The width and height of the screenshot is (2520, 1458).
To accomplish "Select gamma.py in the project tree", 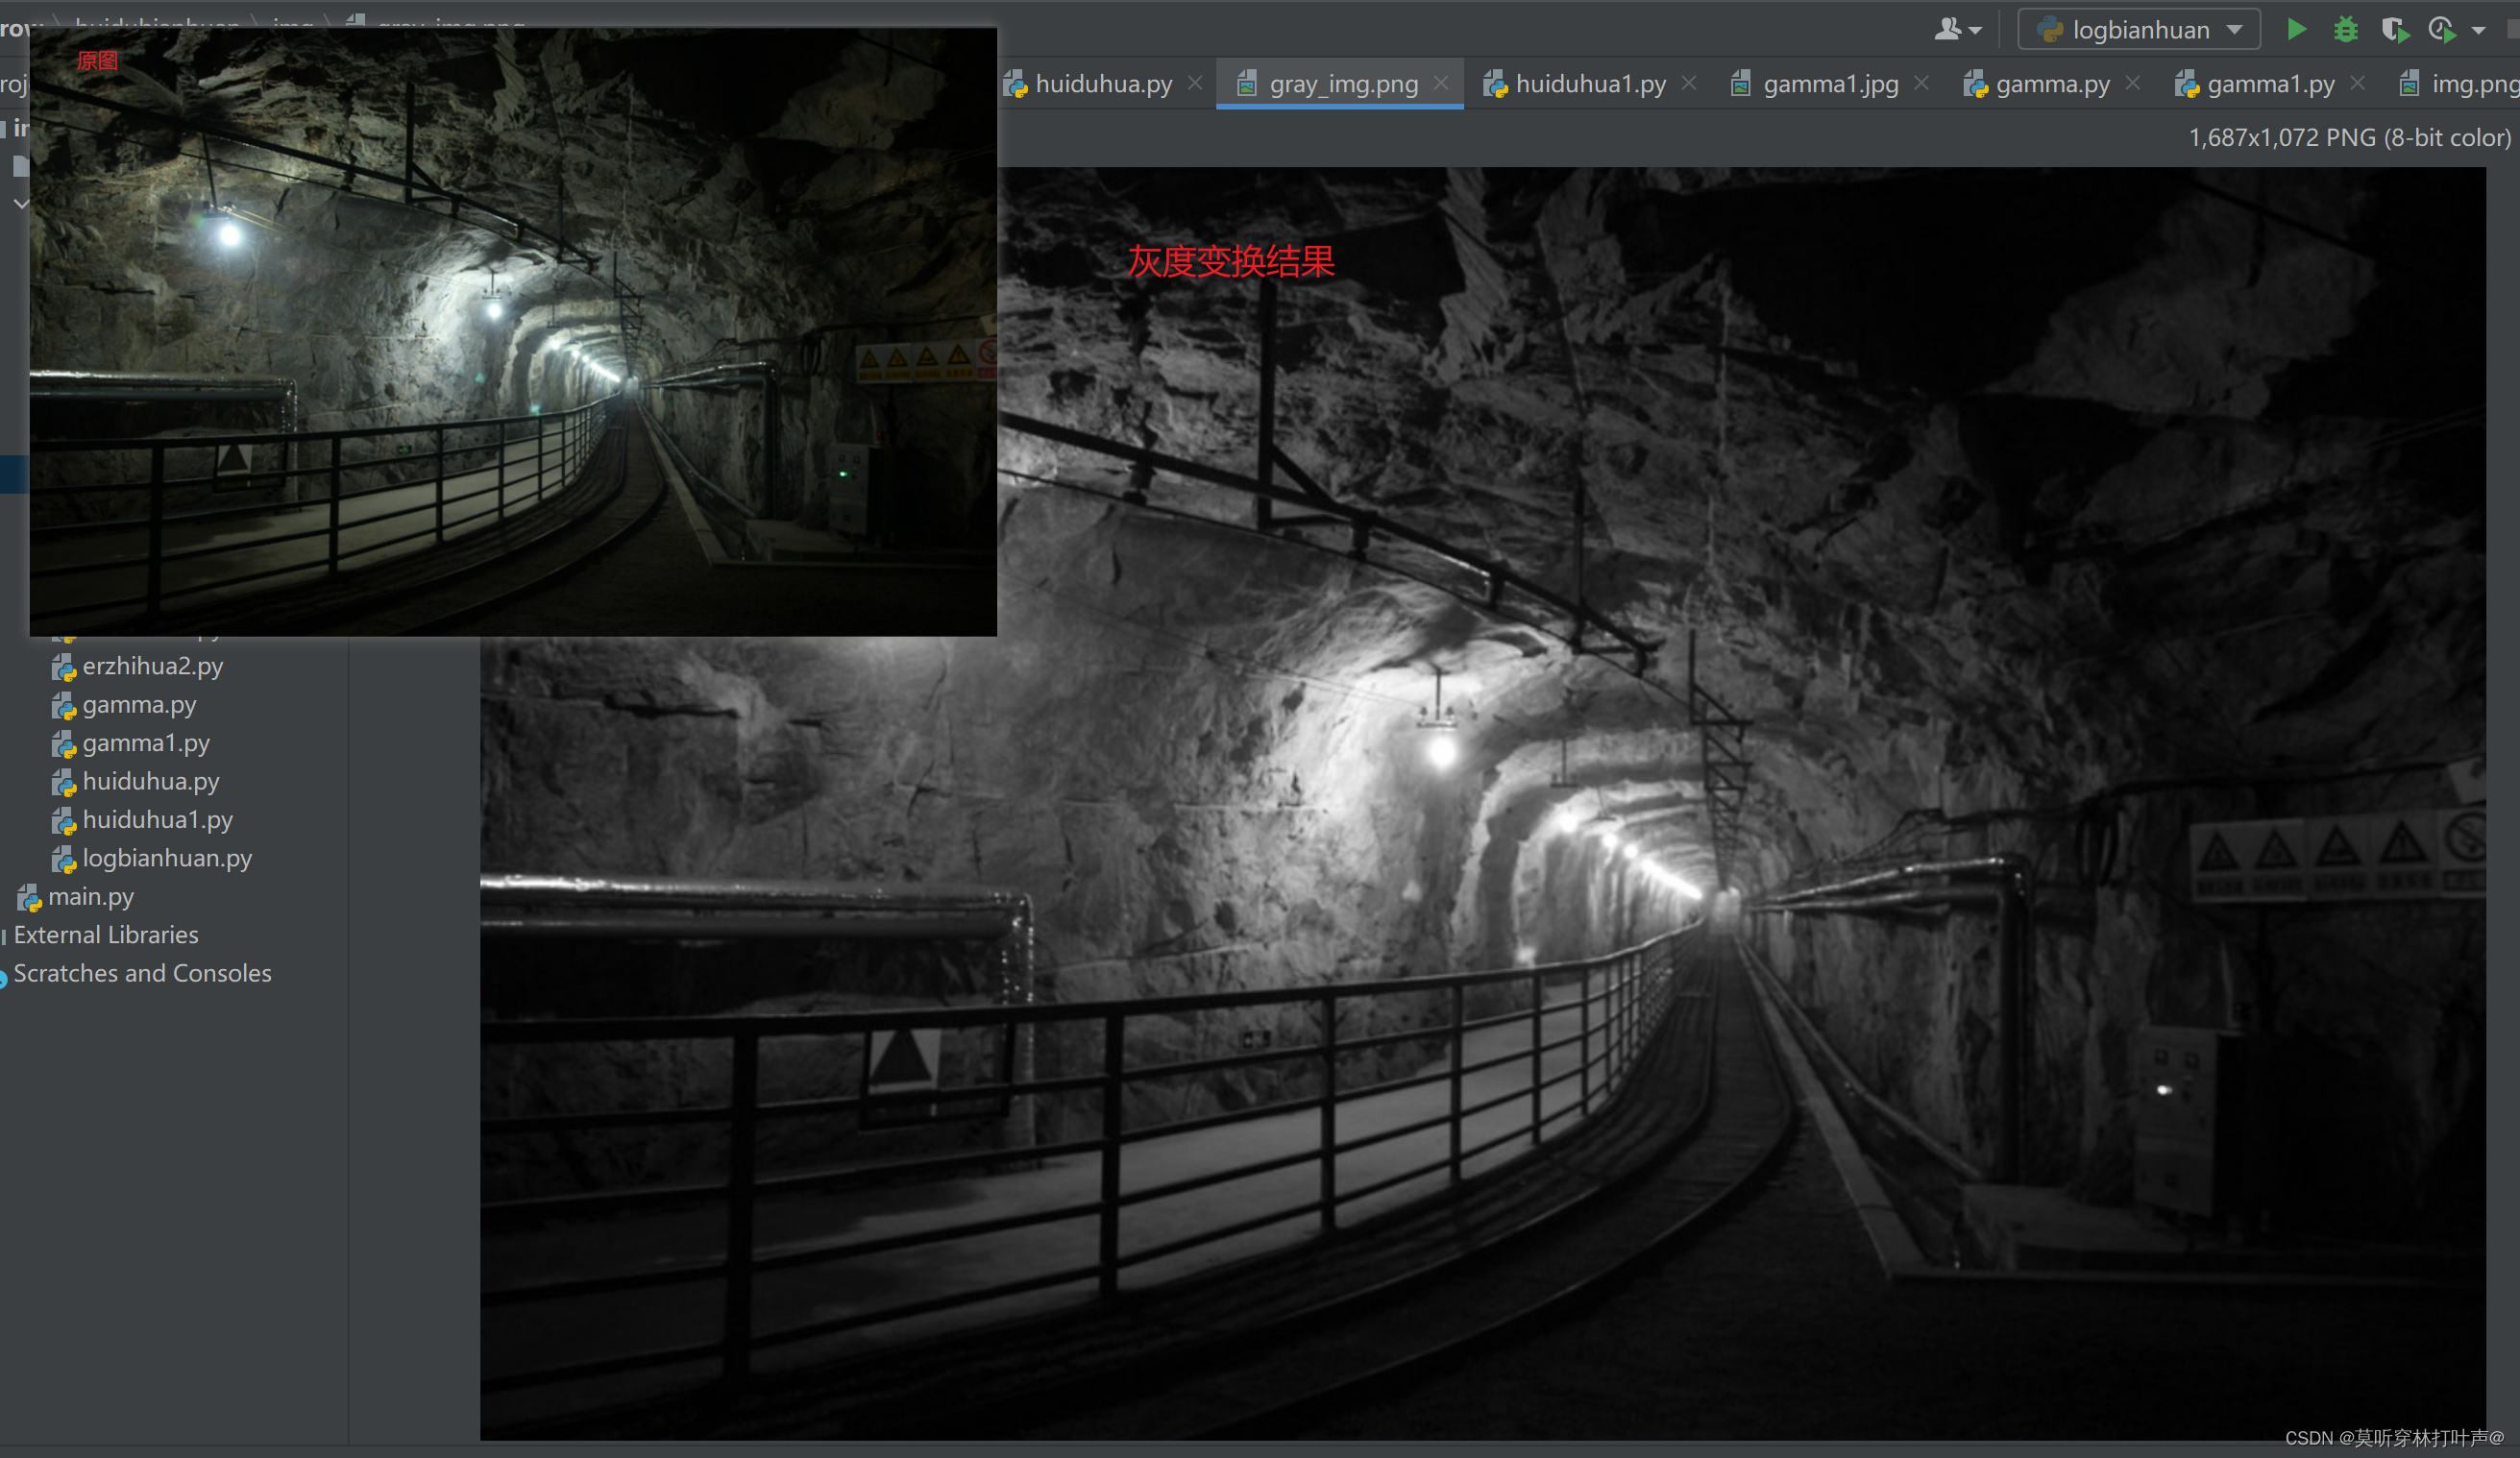I will coord(139,705).
